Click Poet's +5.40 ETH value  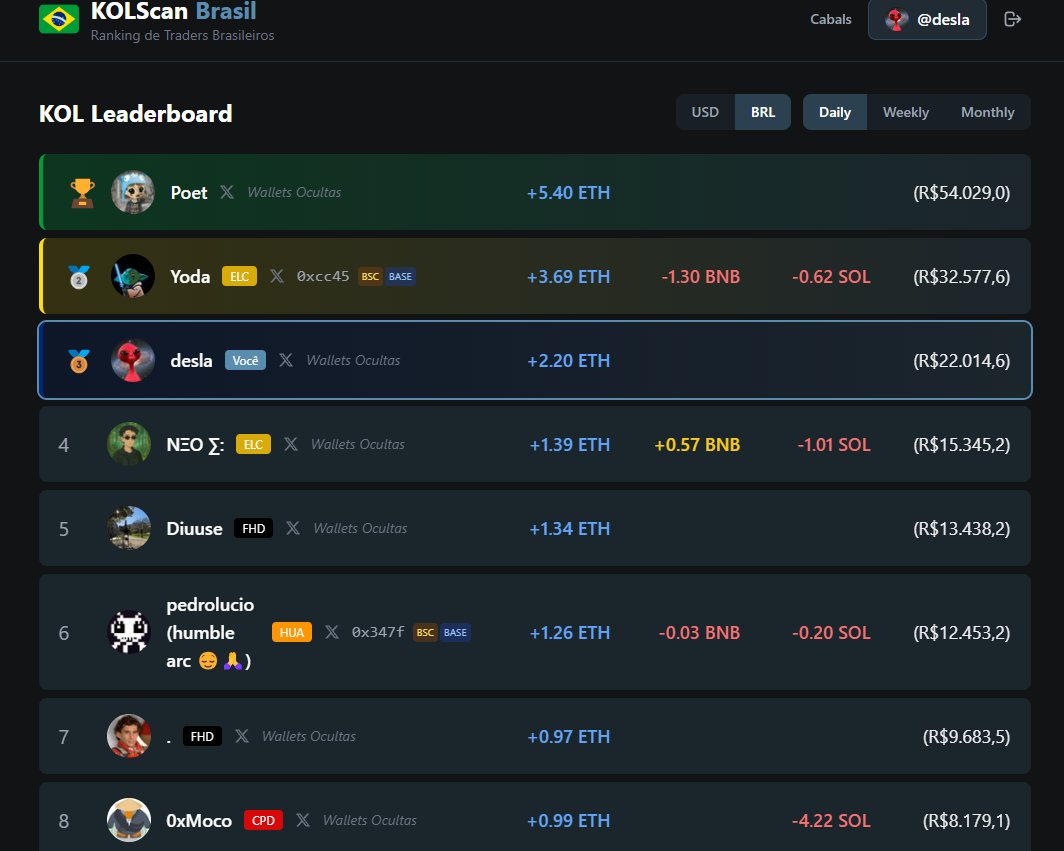tap(569, 193)
